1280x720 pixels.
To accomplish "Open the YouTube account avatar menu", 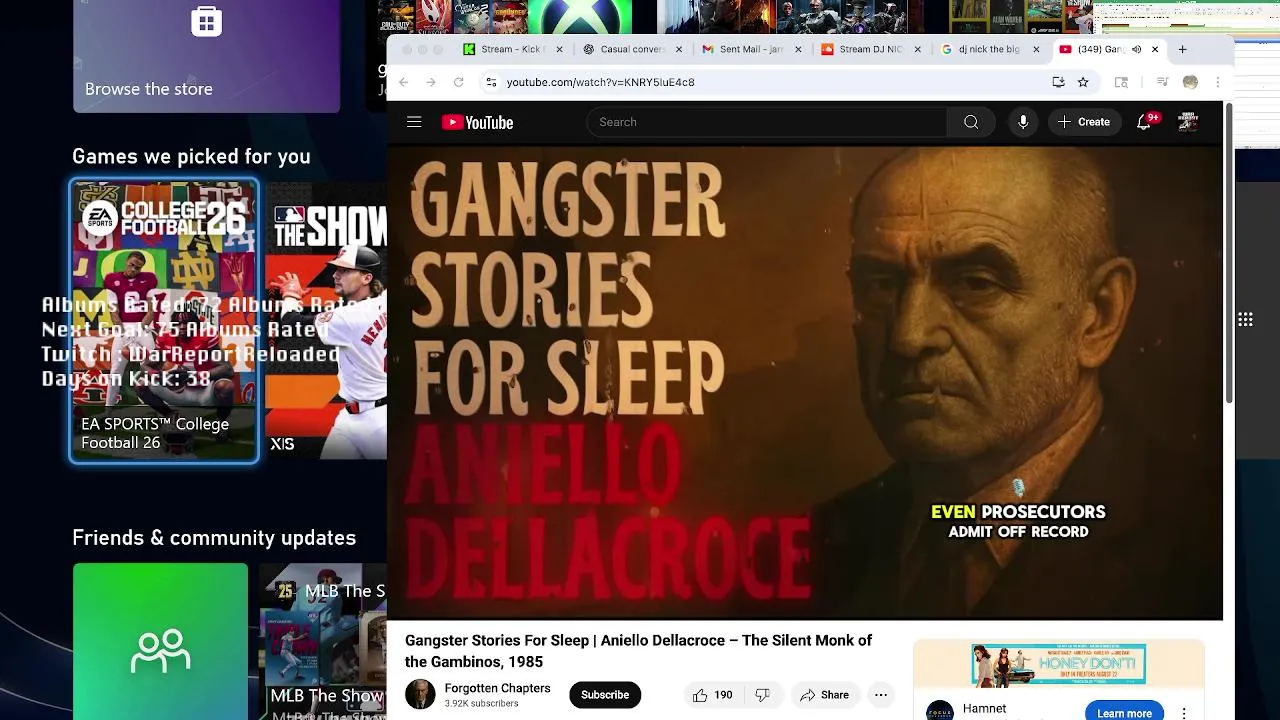I will coord(1188,122).
